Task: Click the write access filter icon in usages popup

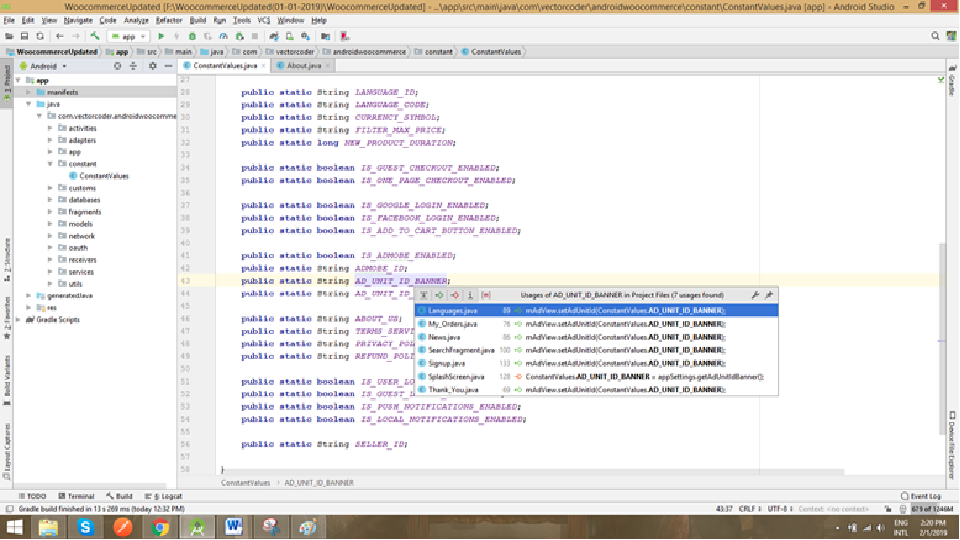Action: pos(455,295)
